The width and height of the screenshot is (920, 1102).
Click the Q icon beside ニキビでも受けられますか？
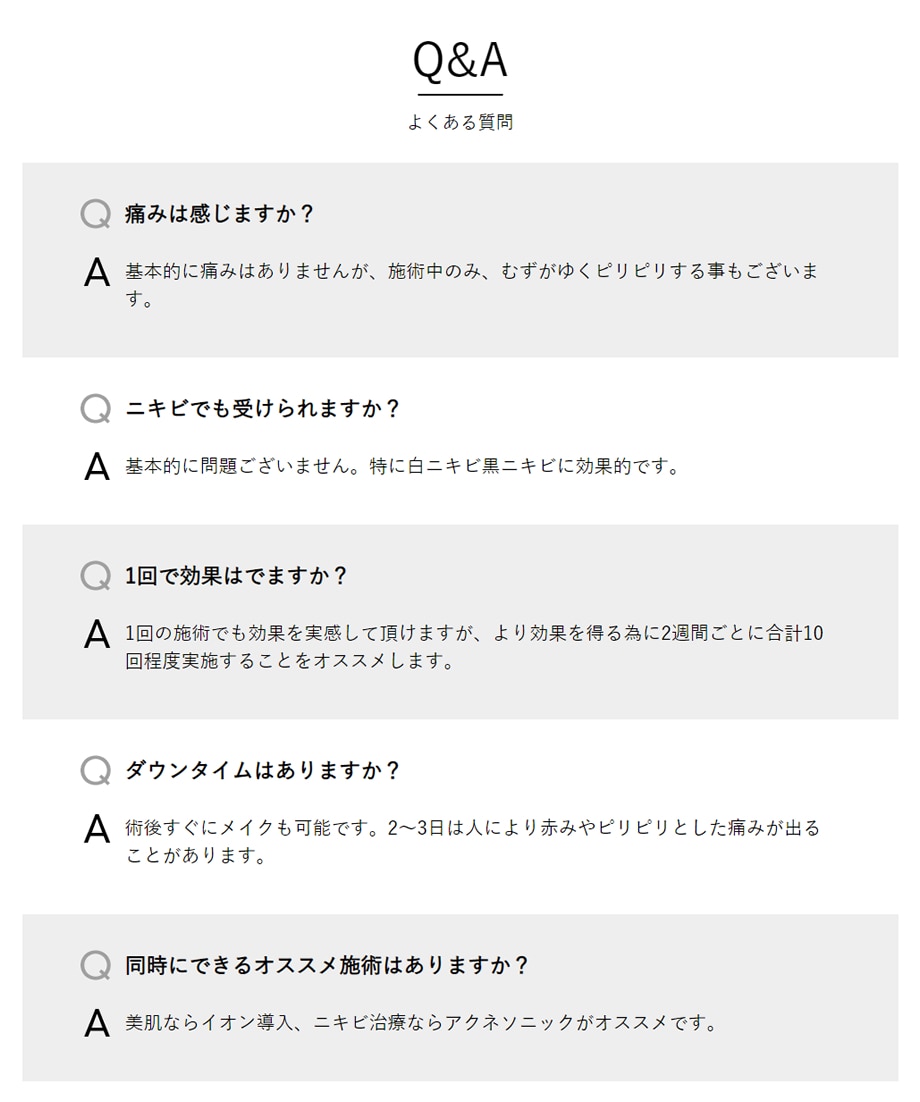[x=96, y=408]
